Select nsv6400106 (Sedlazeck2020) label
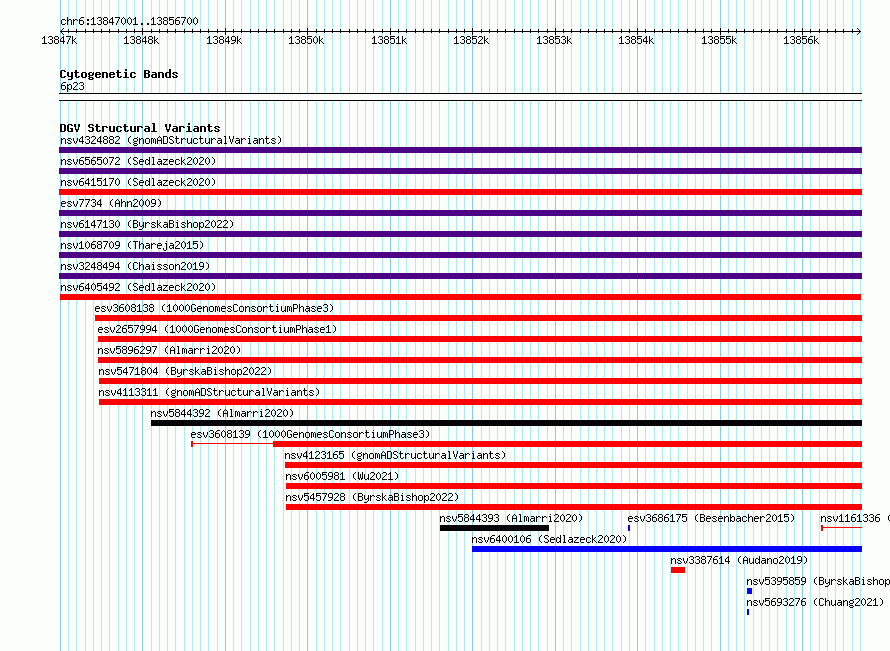 [x=549, y=539]
